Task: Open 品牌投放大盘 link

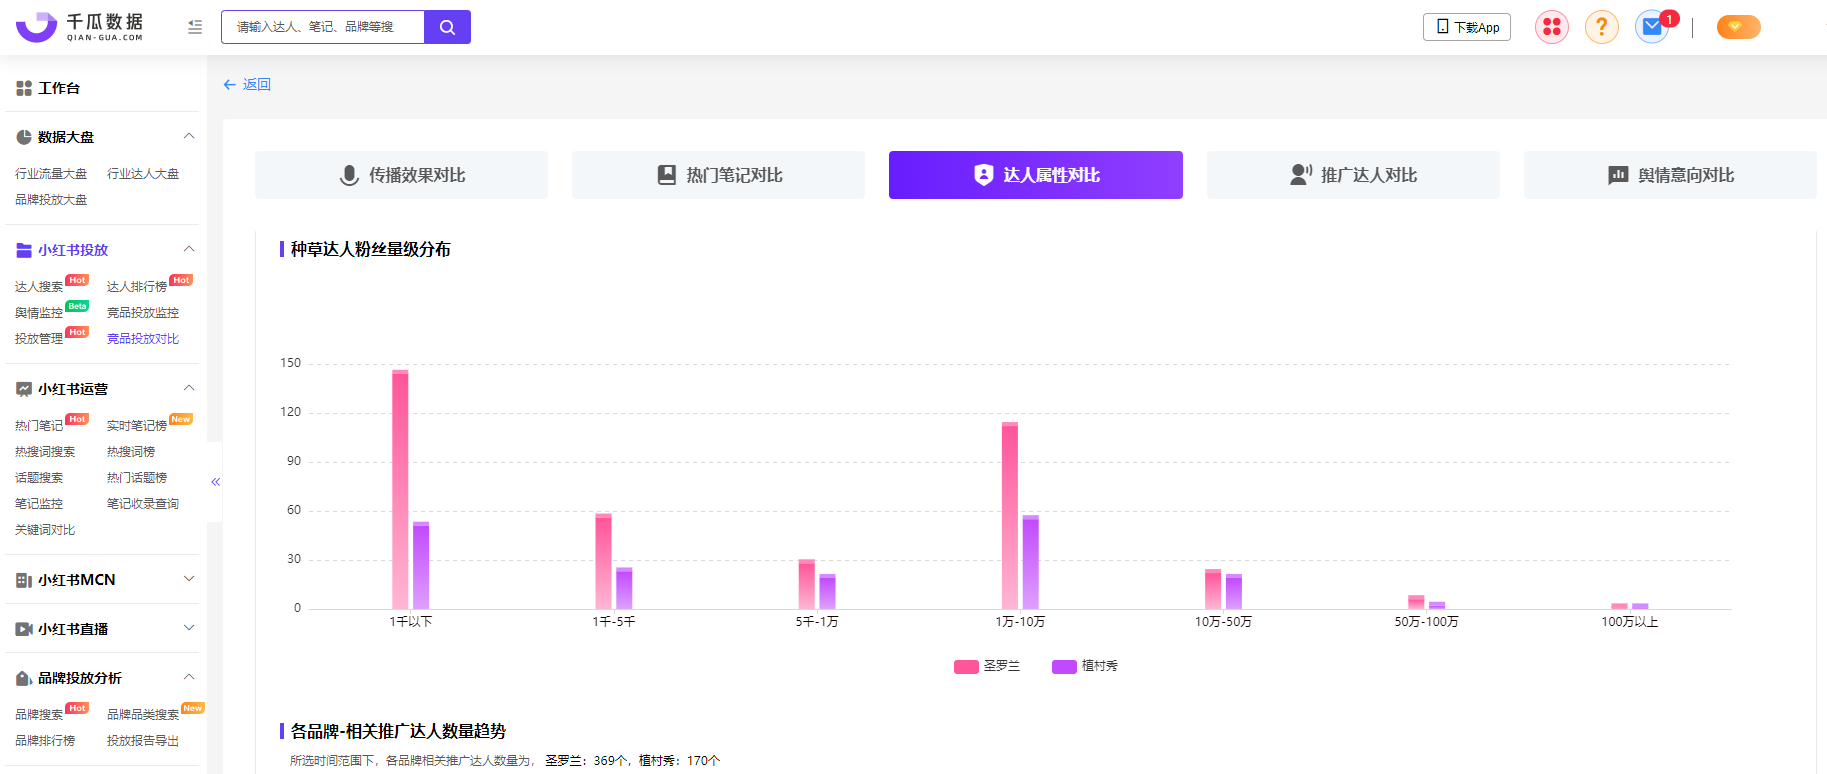Action: coord(51,200)
